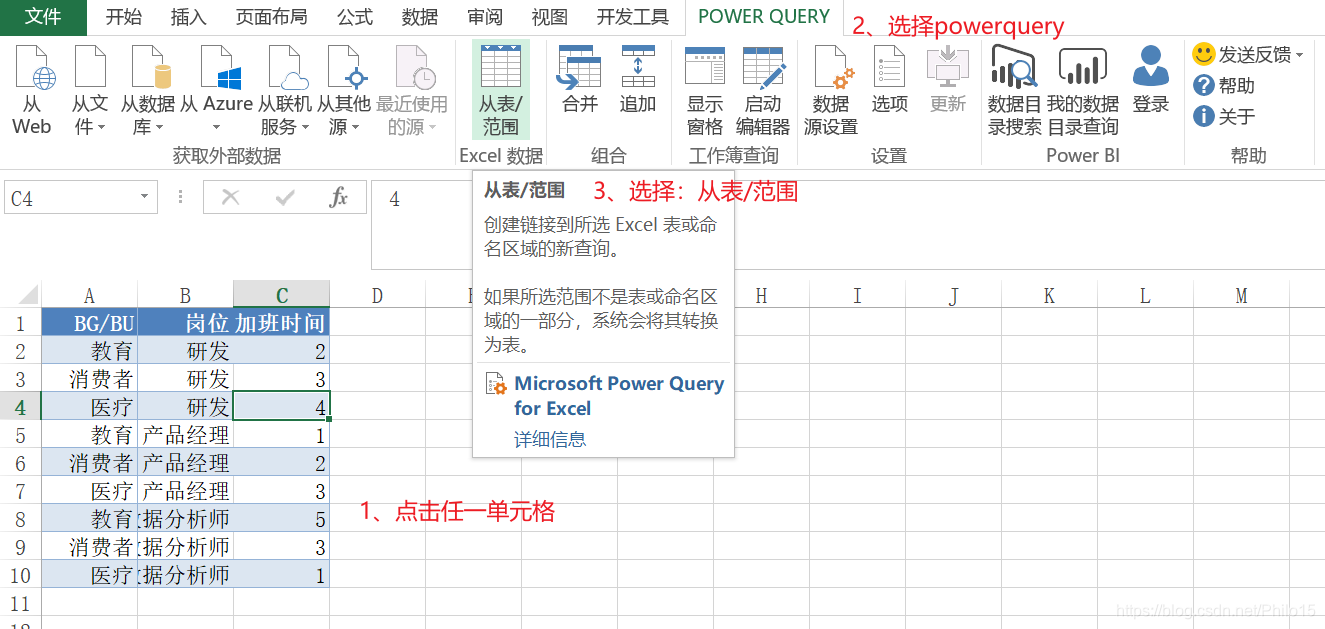The image size is (1325, 629).
Task: Switch to the Page Layout (页面布局) tab
Action: [x=272, y=17]
